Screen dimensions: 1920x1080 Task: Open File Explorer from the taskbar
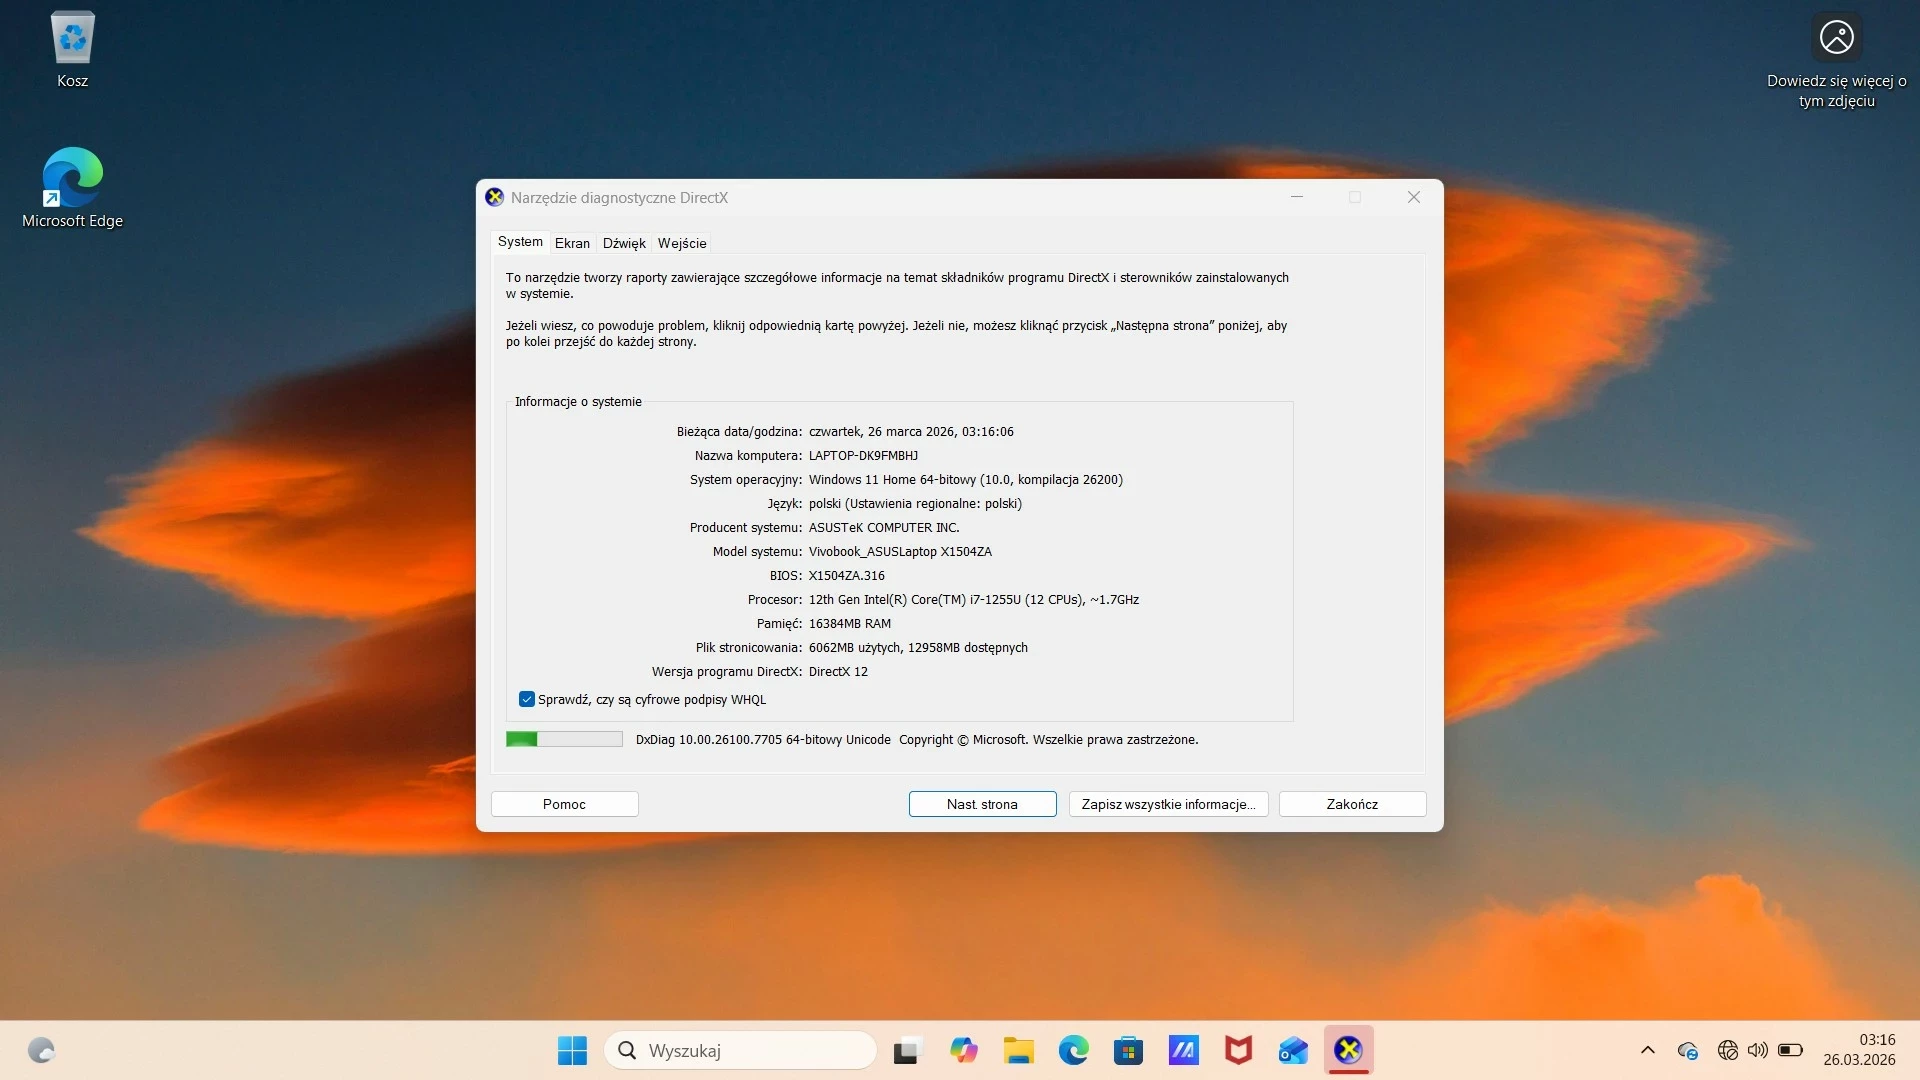click(1018, 1050)
